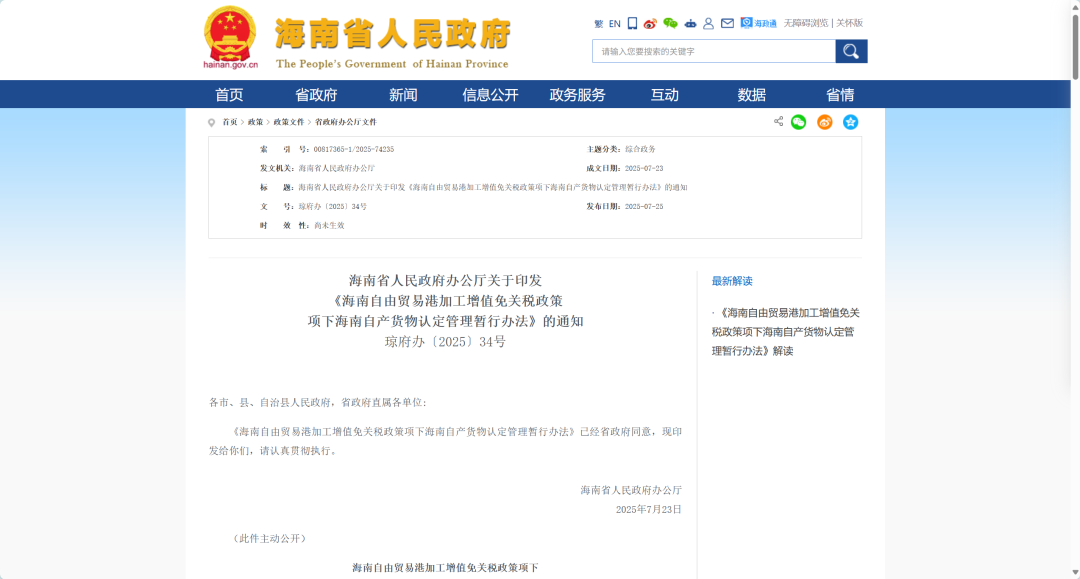The height and width of the screenshot is (579, 1080).
Task: Open the email contact icon
Action: point(728,22)
